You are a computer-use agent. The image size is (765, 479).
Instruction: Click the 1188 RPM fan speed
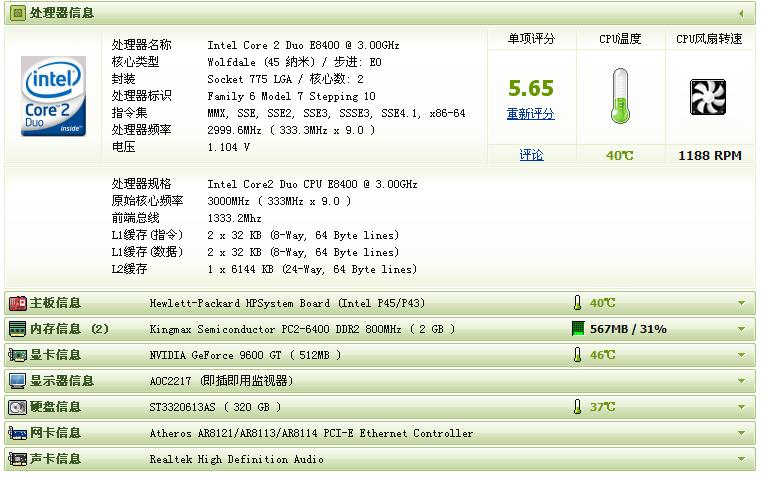710,156
